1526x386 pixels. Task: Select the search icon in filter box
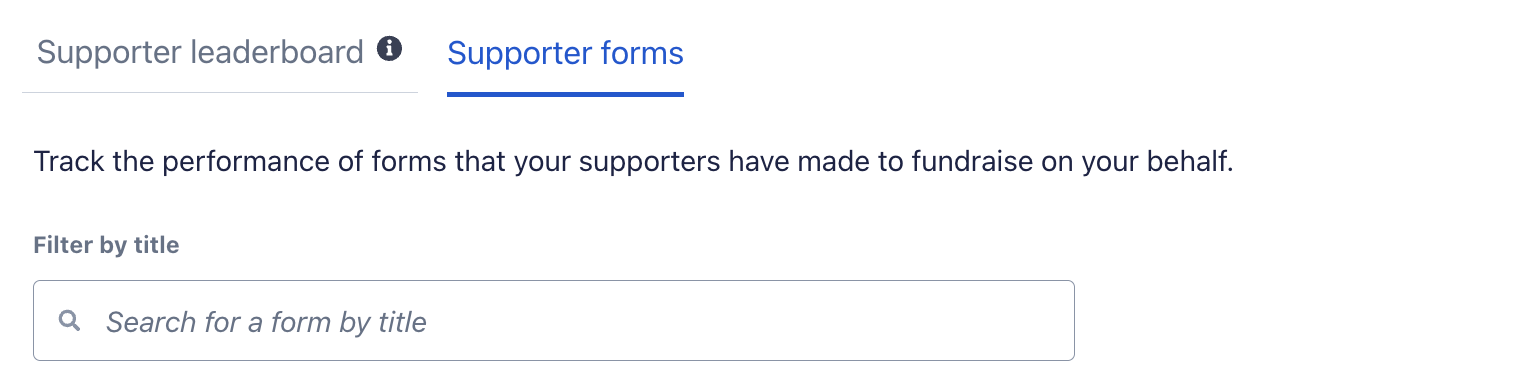69,321
